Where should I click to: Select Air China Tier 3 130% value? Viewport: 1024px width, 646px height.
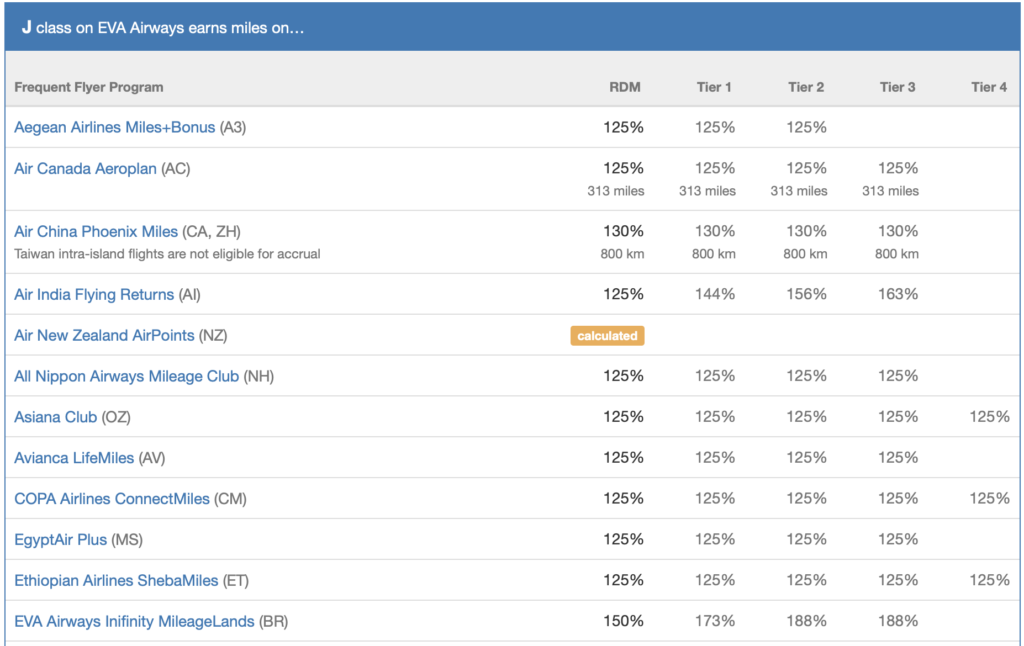coord(897,231)
